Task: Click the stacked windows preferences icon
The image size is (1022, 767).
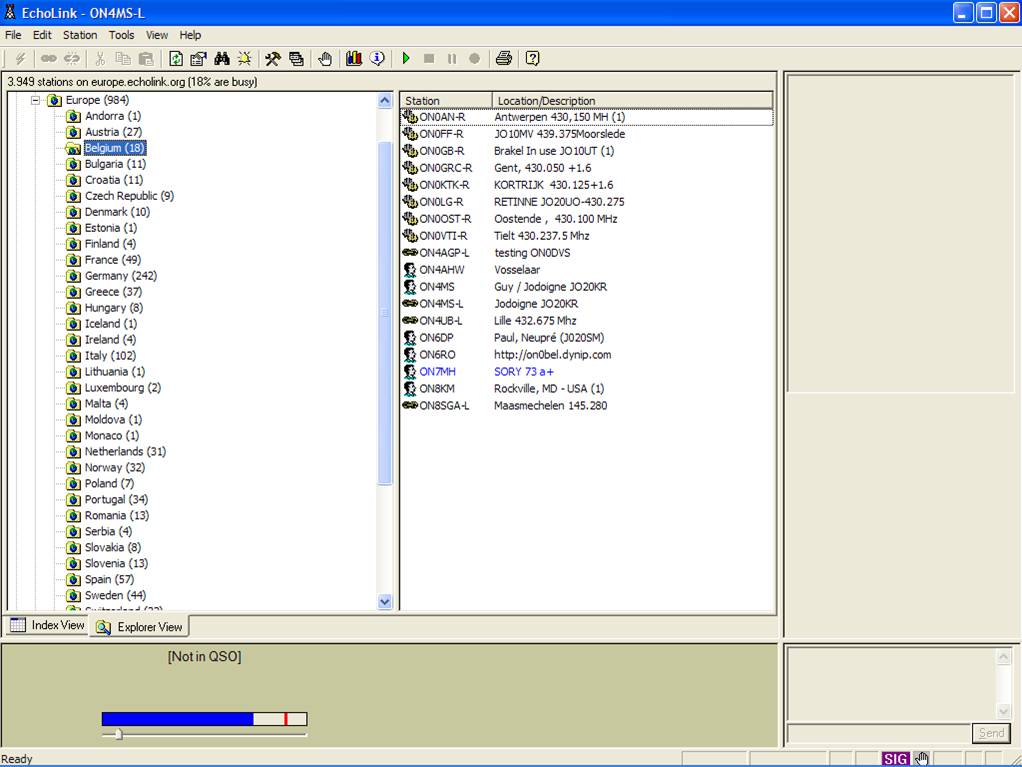Action: pos(296,59)
